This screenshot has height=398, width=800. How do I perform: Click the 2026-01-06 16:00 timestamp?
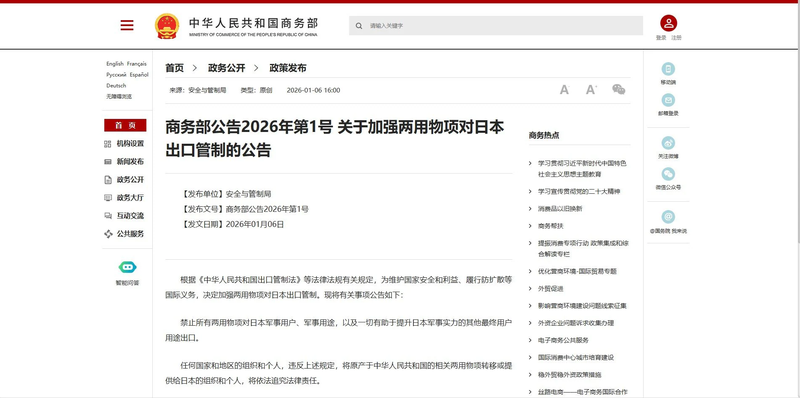point(313,90)
